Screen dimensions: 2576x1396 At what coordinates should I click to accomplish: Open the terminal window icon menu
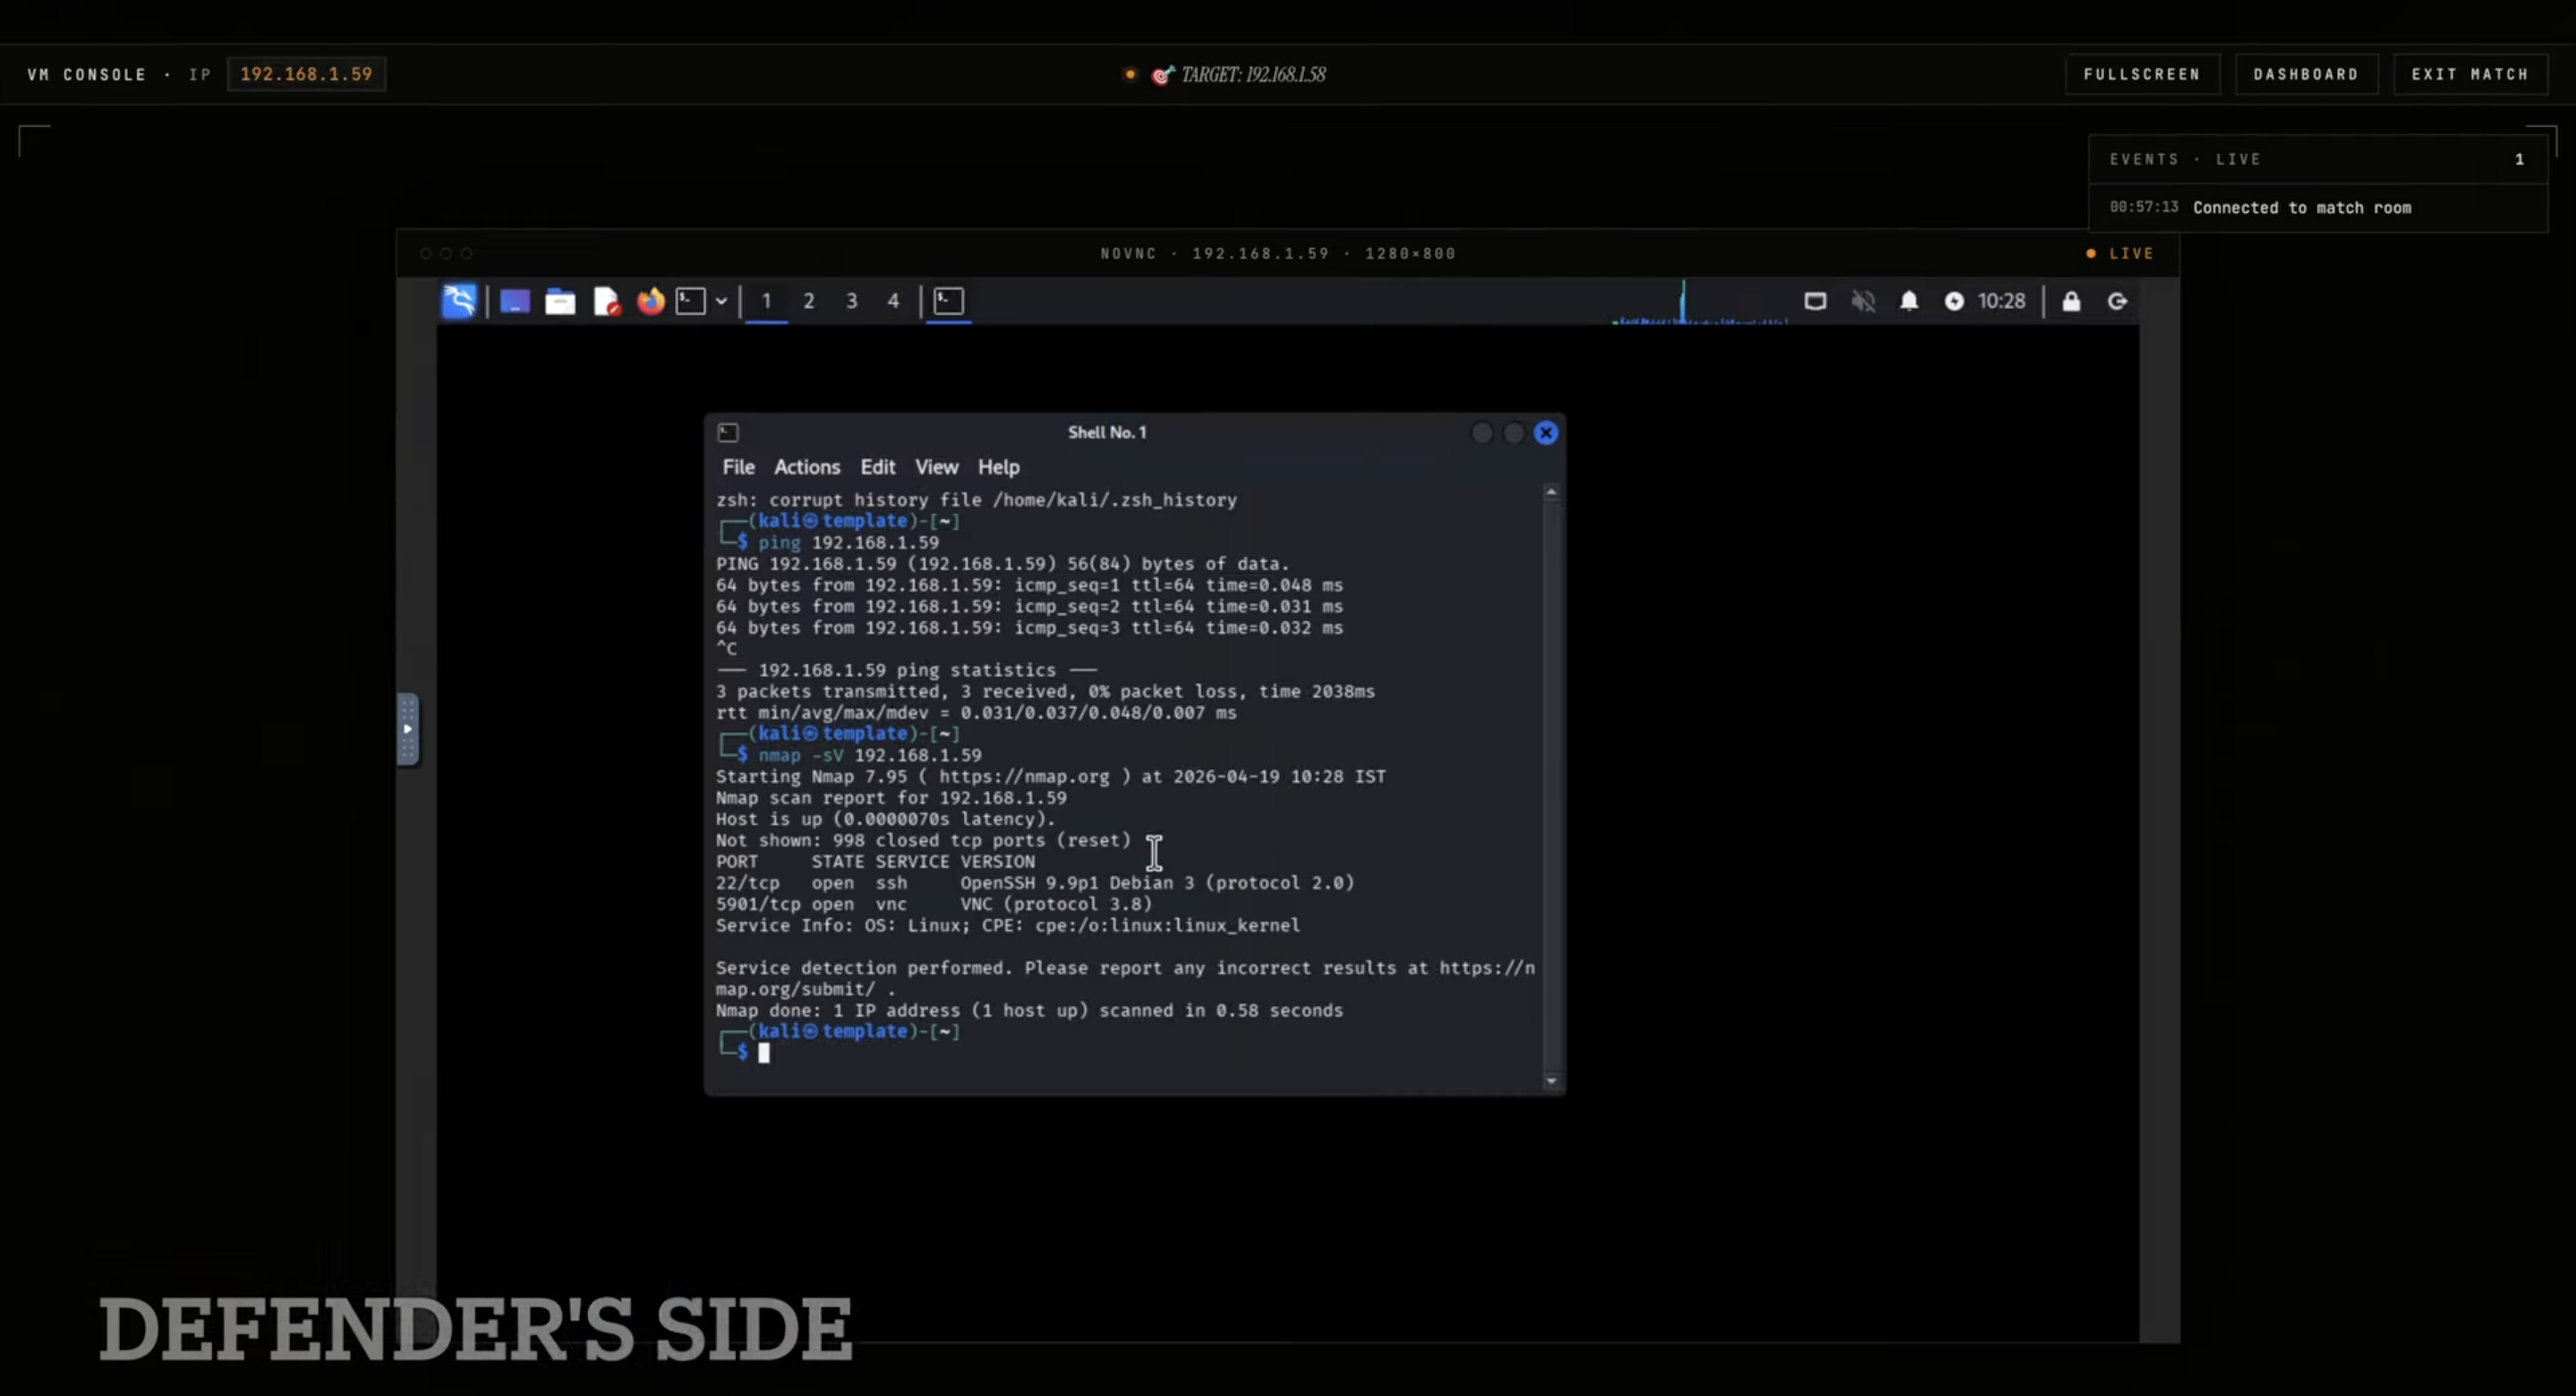pos(728,432)
